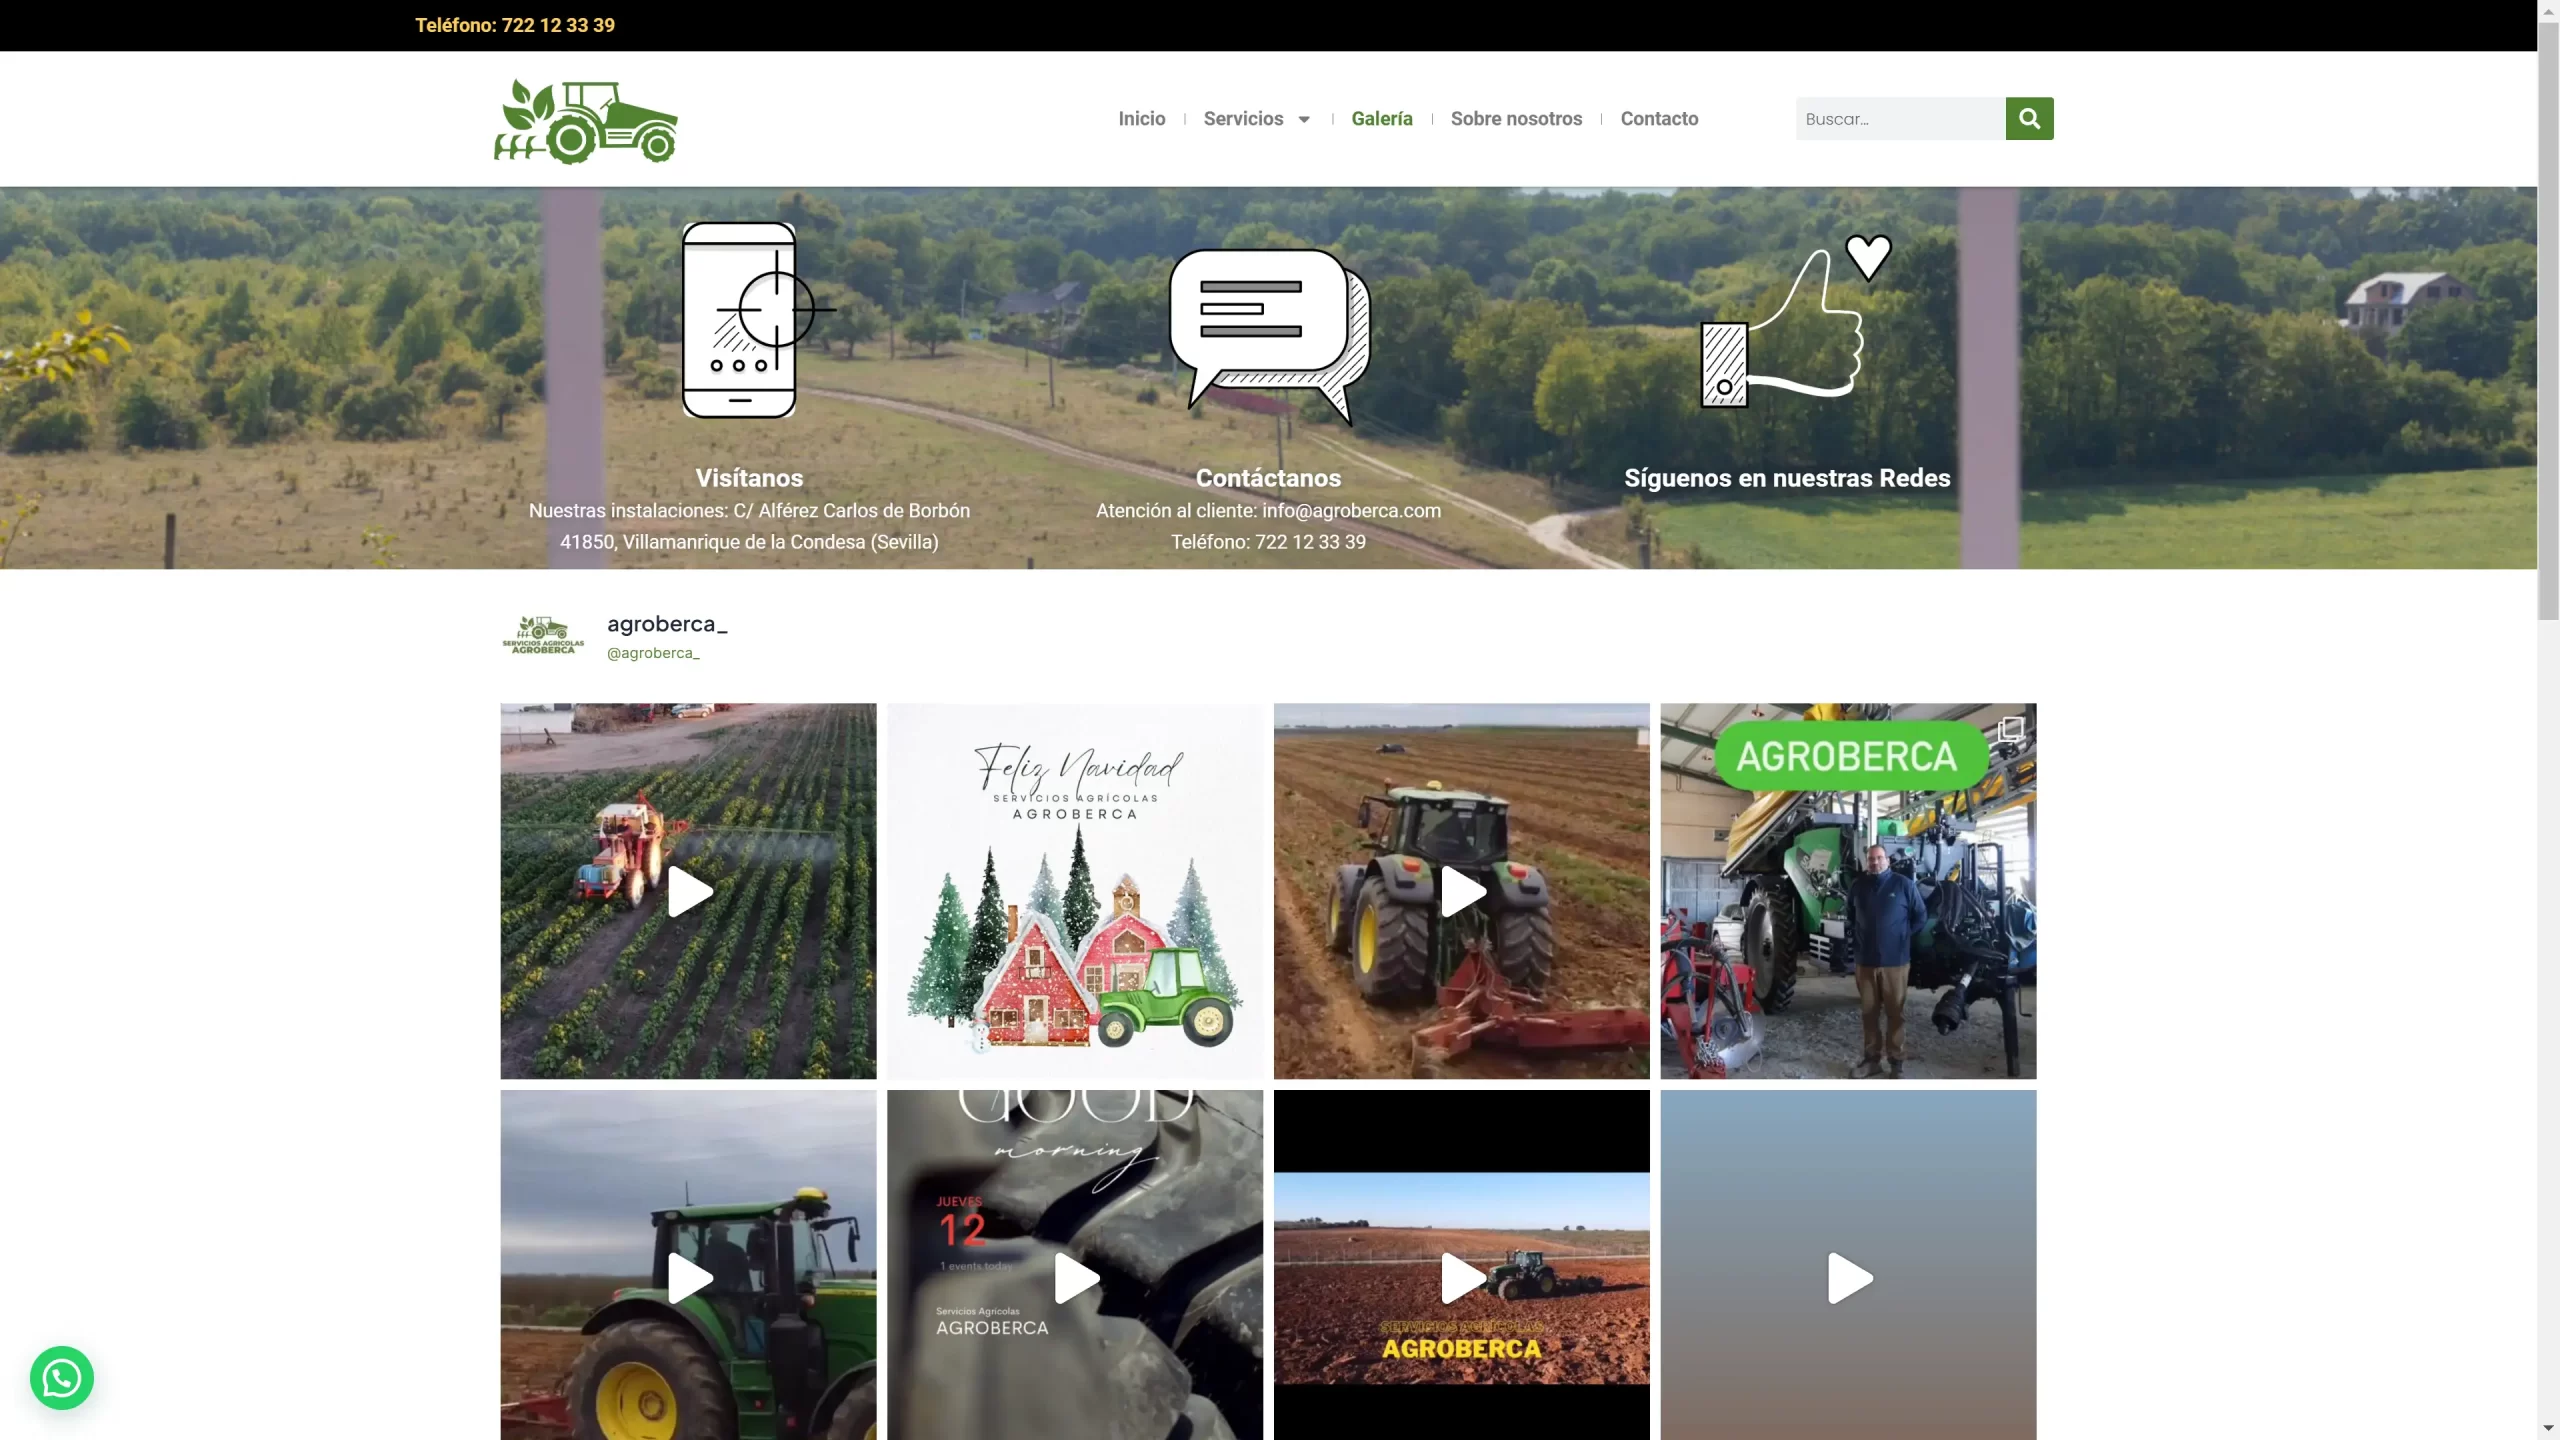Click the green tractor site logo
2560x1440 pixels.
click(586, 121)
